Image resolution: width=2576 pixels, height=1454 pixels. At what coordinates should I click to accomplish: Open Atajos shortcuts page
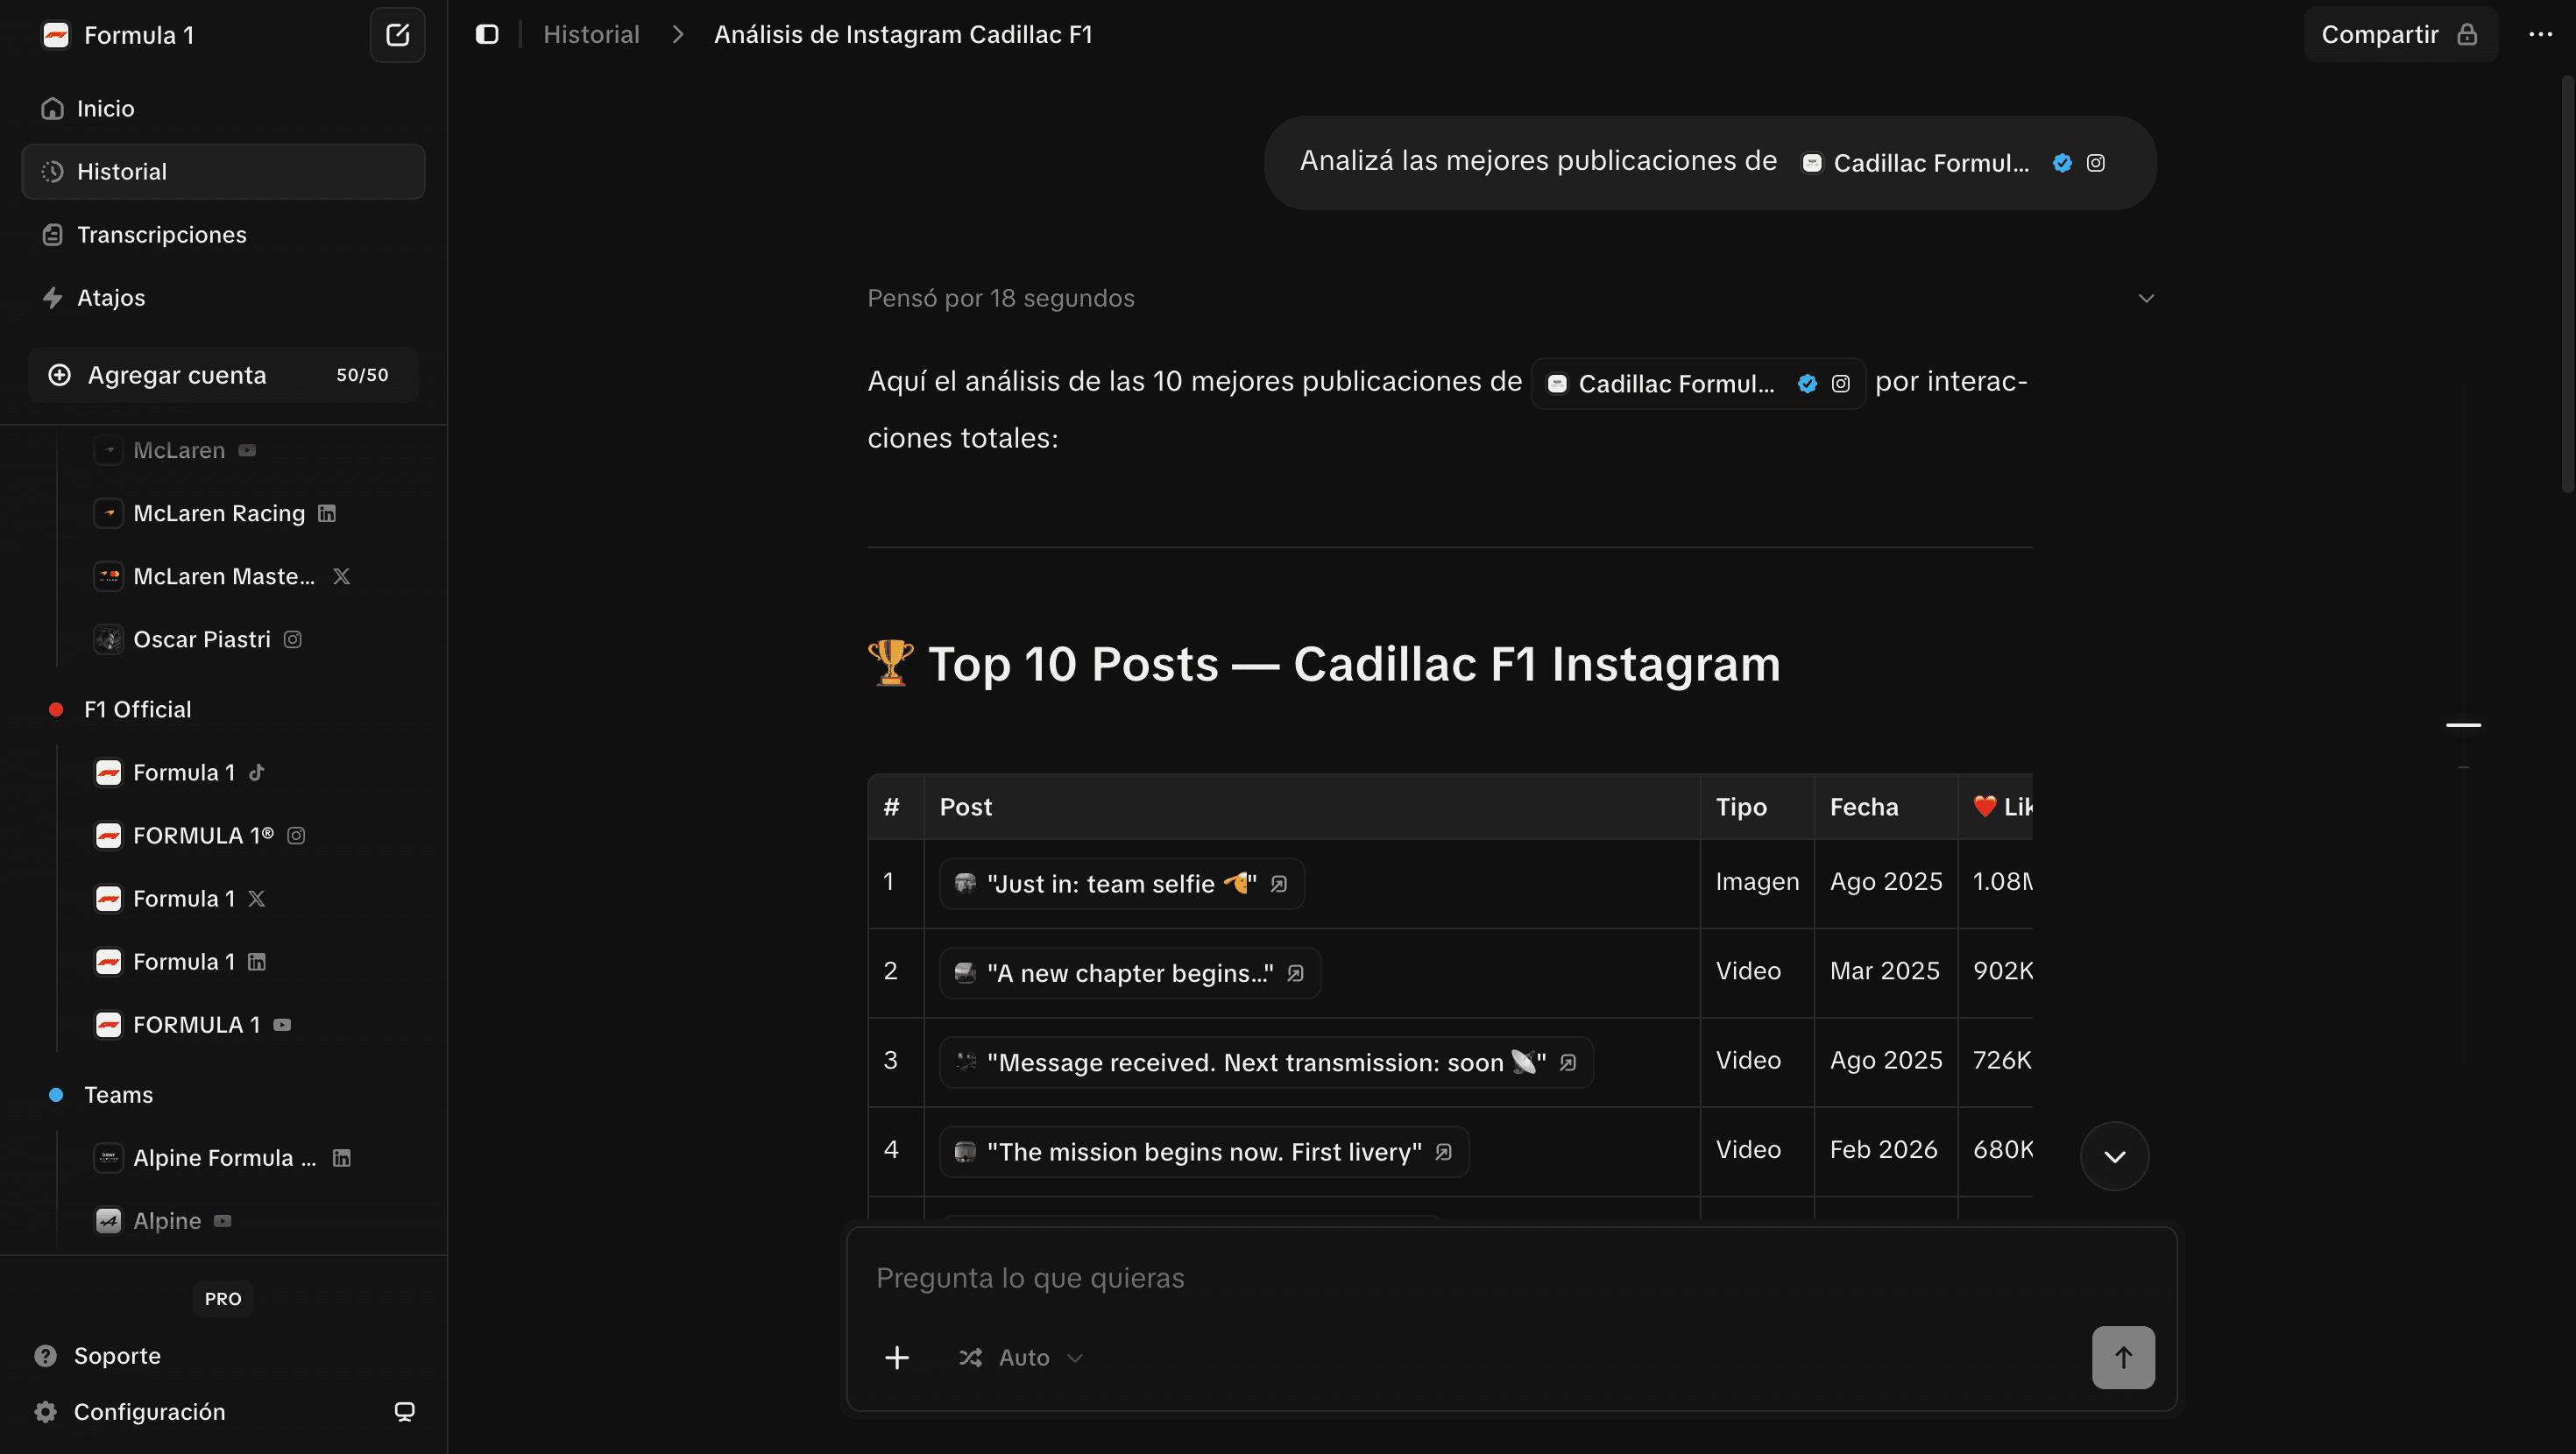pyautogui.click(x=223, y=297)
